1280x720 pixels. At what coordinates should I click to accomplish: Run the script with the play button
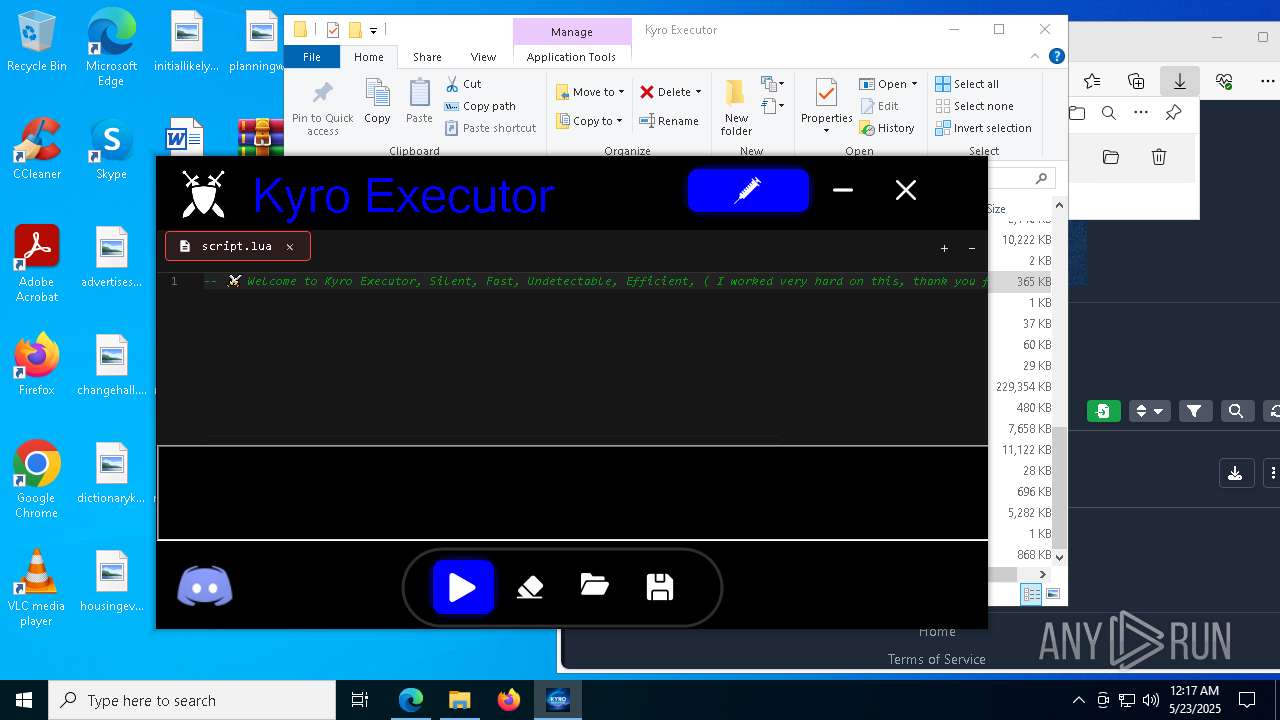click(462, 587)
